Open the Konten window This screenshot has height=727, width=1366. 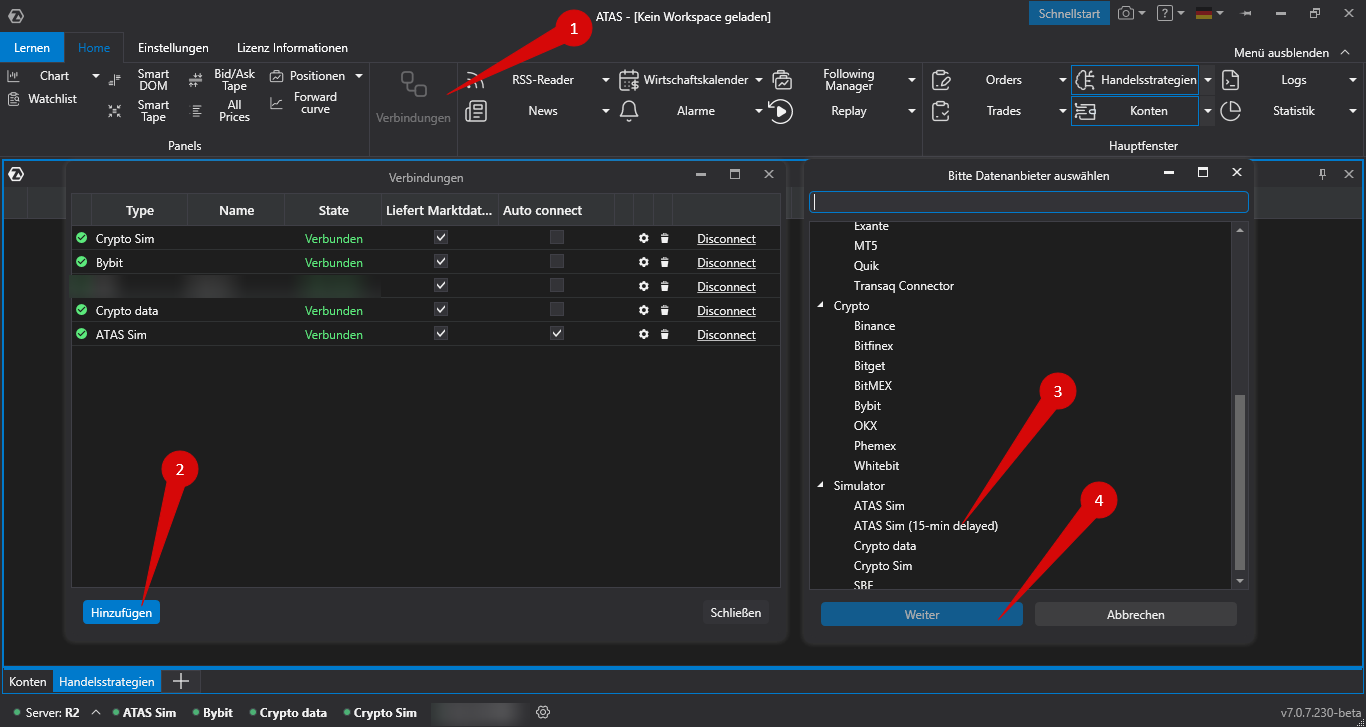point(1135,111)
